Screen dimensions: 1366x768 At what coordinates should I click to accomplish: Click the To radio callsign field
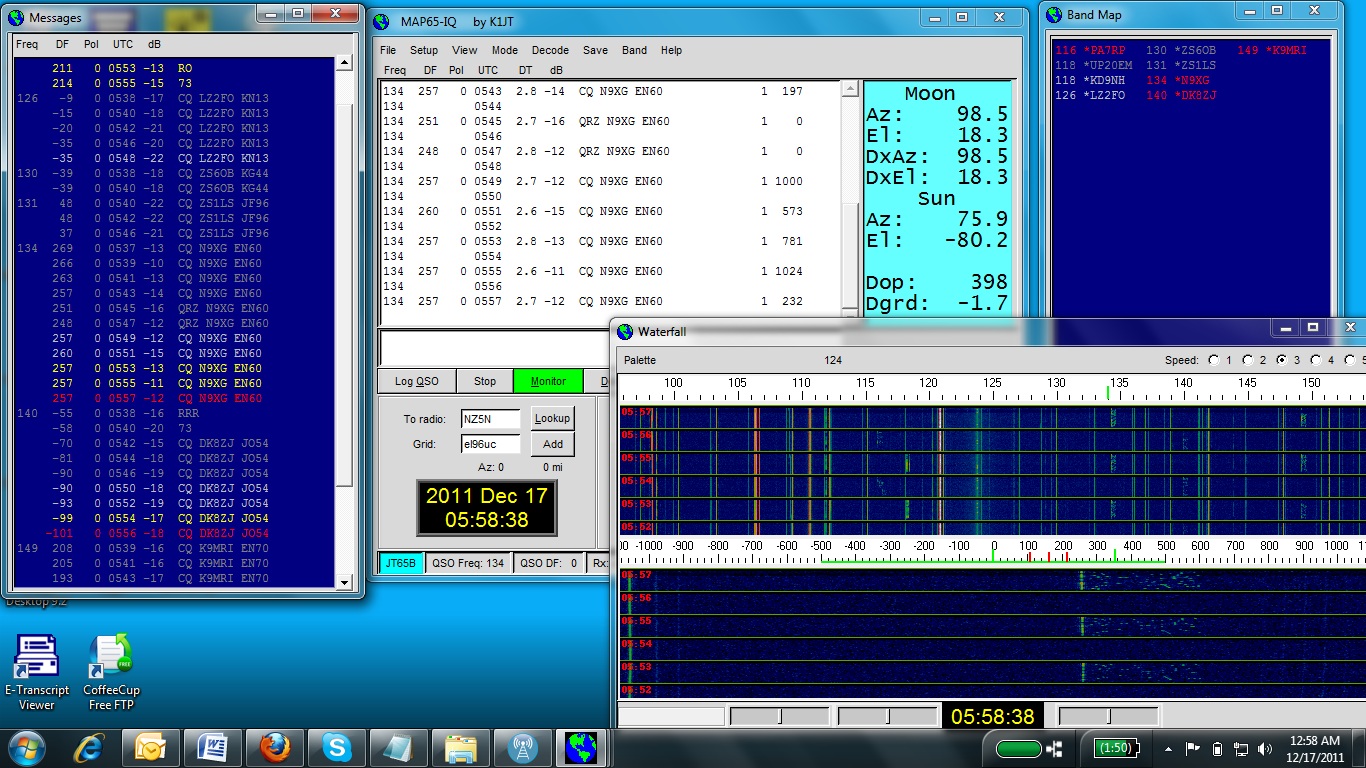[x=490, y=419]
